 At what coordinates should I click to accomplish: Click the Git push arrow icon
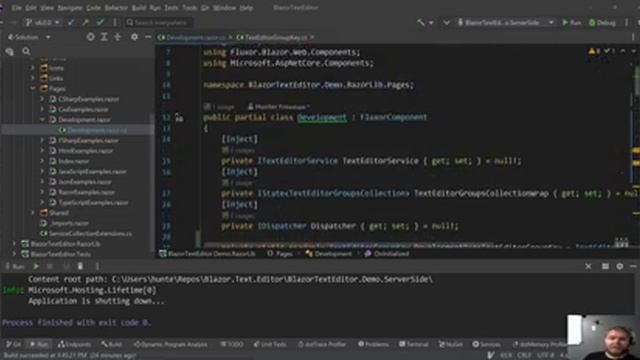coord(86,22)
